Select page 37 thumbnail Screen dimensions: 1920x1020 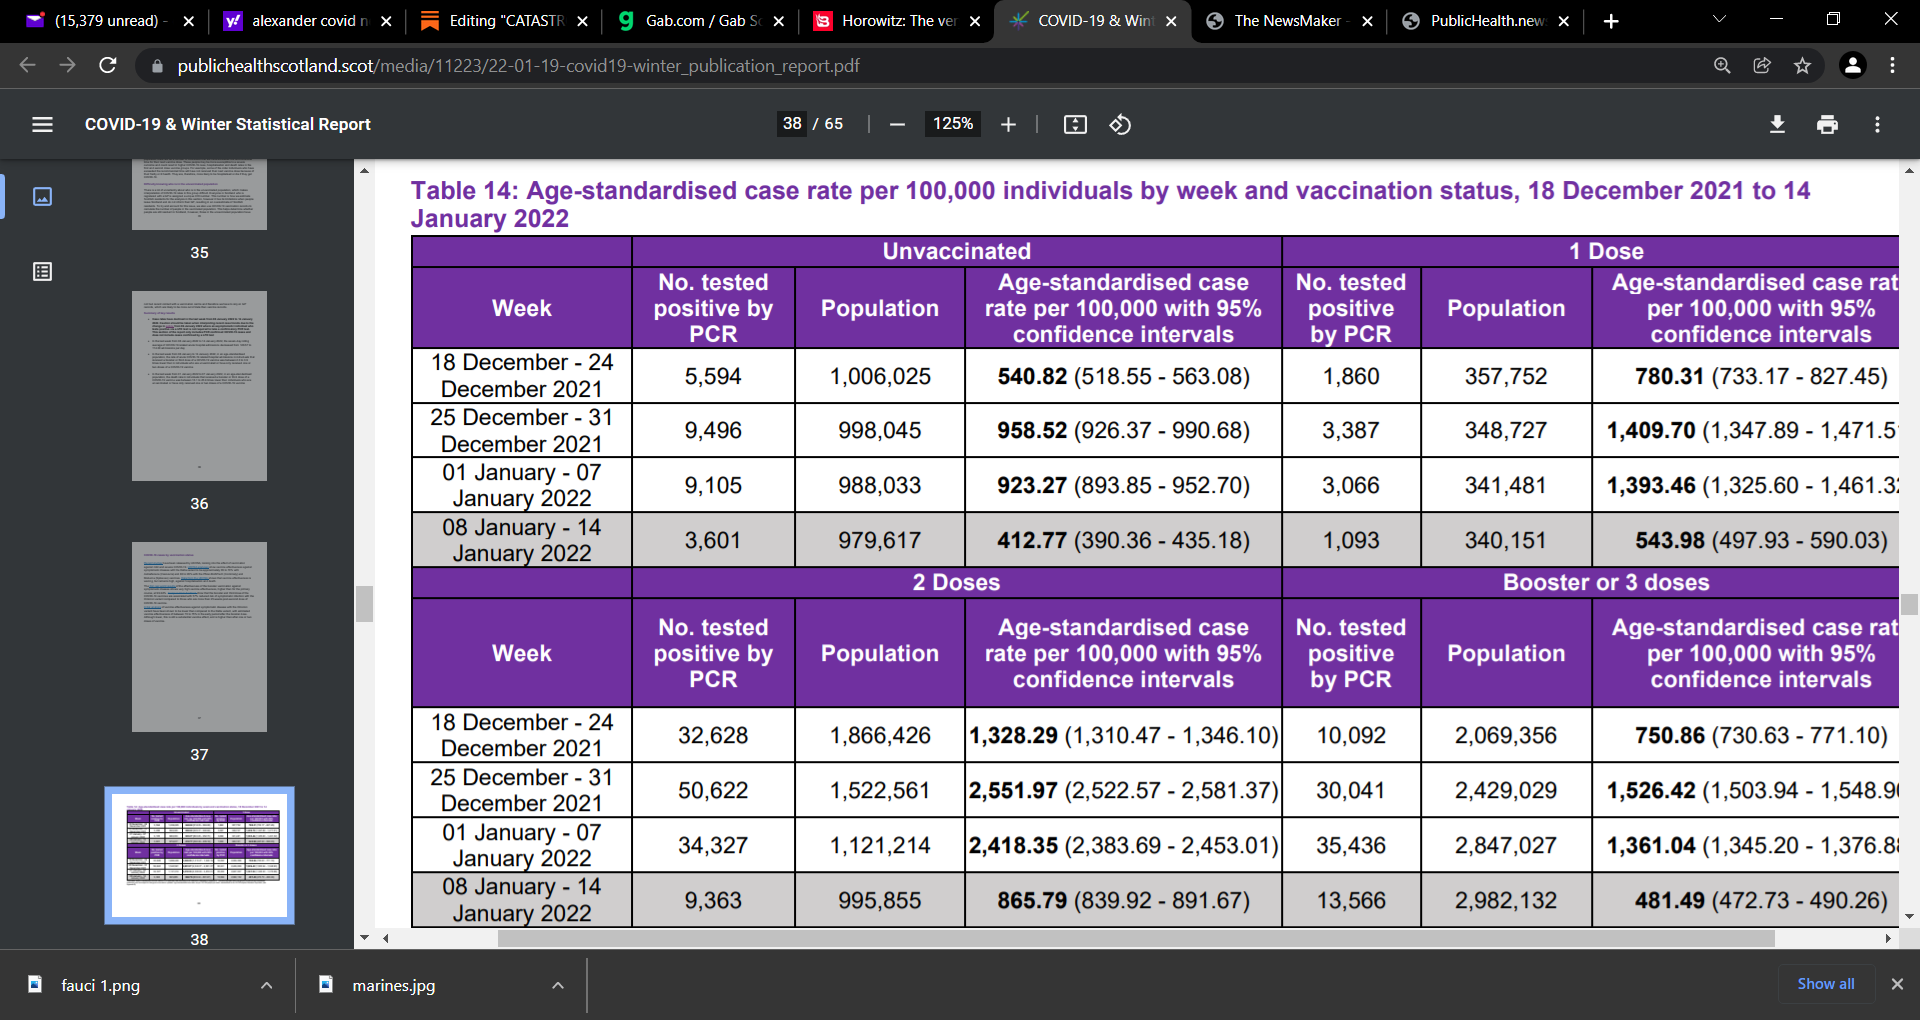point(199,637)
